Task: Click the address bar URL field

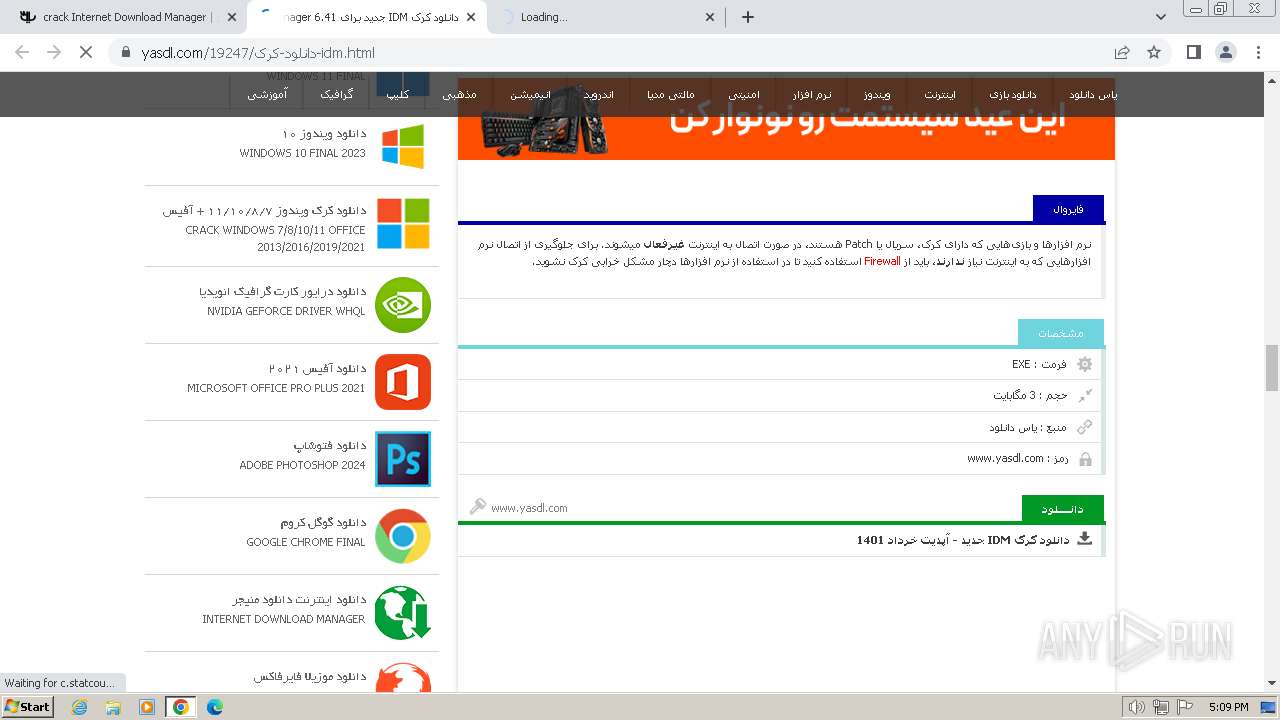Action: [620, 52]
